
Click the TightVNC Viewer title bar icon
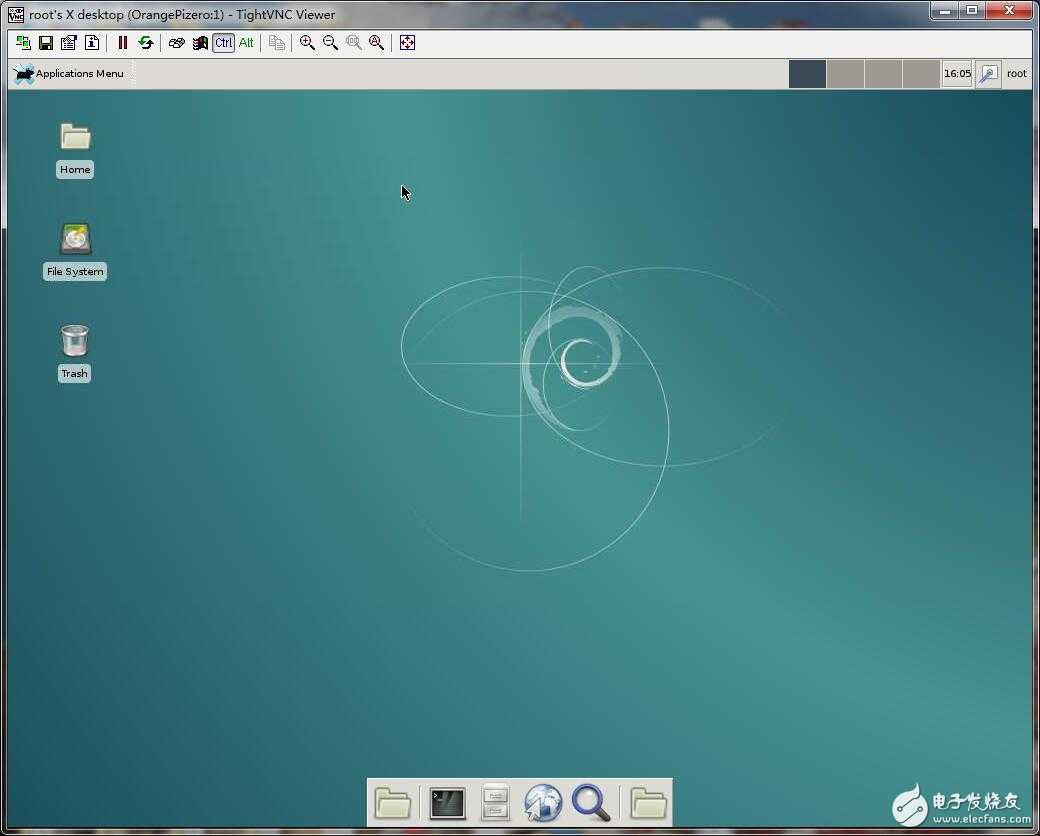[16, 15]
